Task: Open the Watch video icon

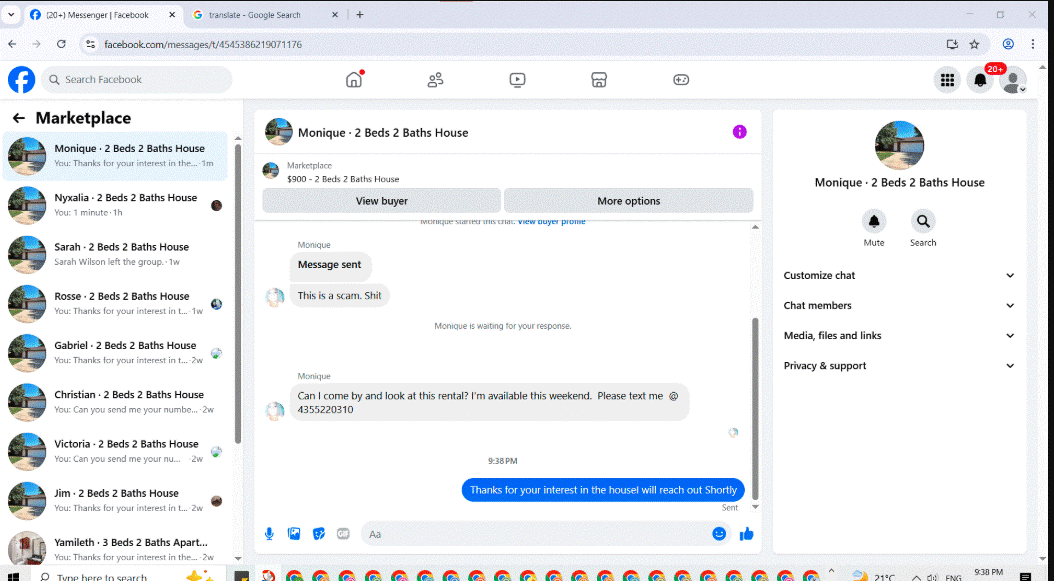Action: [x=517, y=79]
